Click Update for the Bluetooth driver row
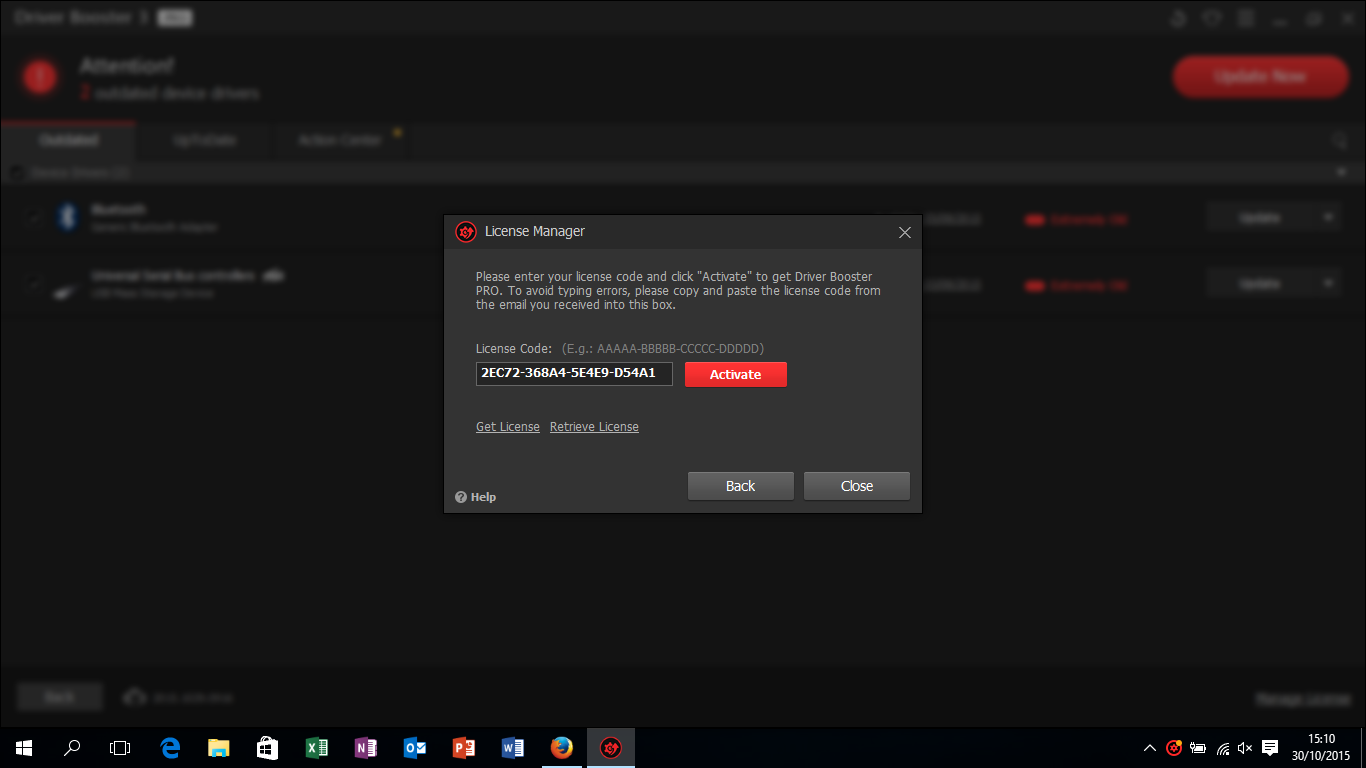1366x768 pixels. pyautogui.click(x=1260, y=218)
